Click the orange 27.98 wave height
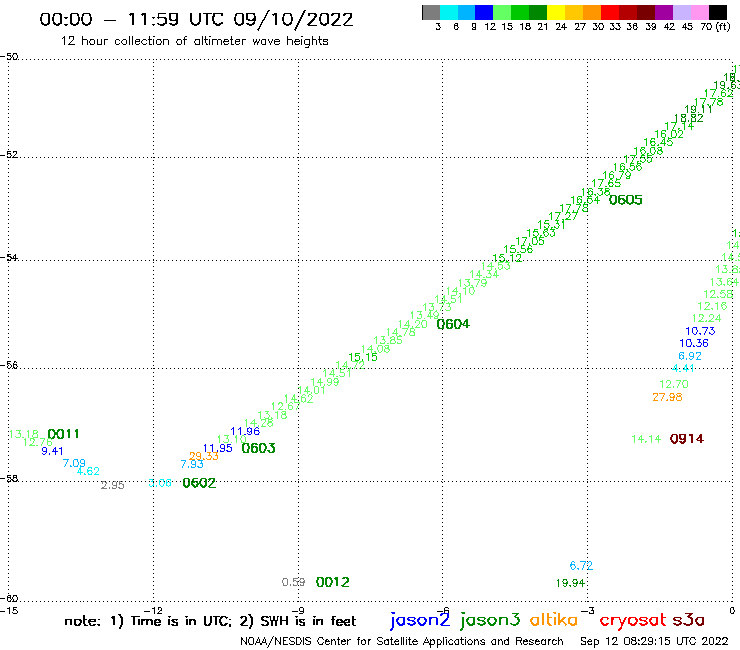 point(667,397)
